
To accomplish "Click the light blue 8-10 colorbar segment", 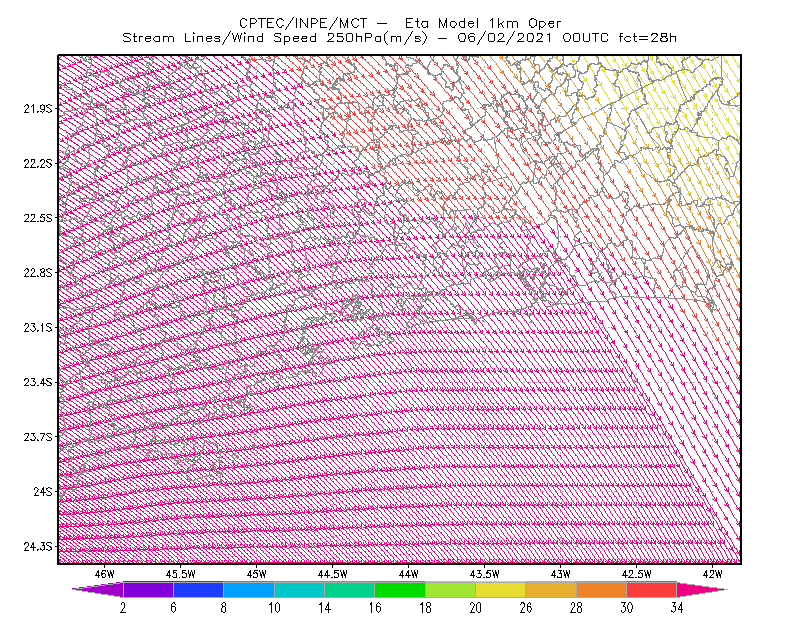I will [x=249, y=589].
